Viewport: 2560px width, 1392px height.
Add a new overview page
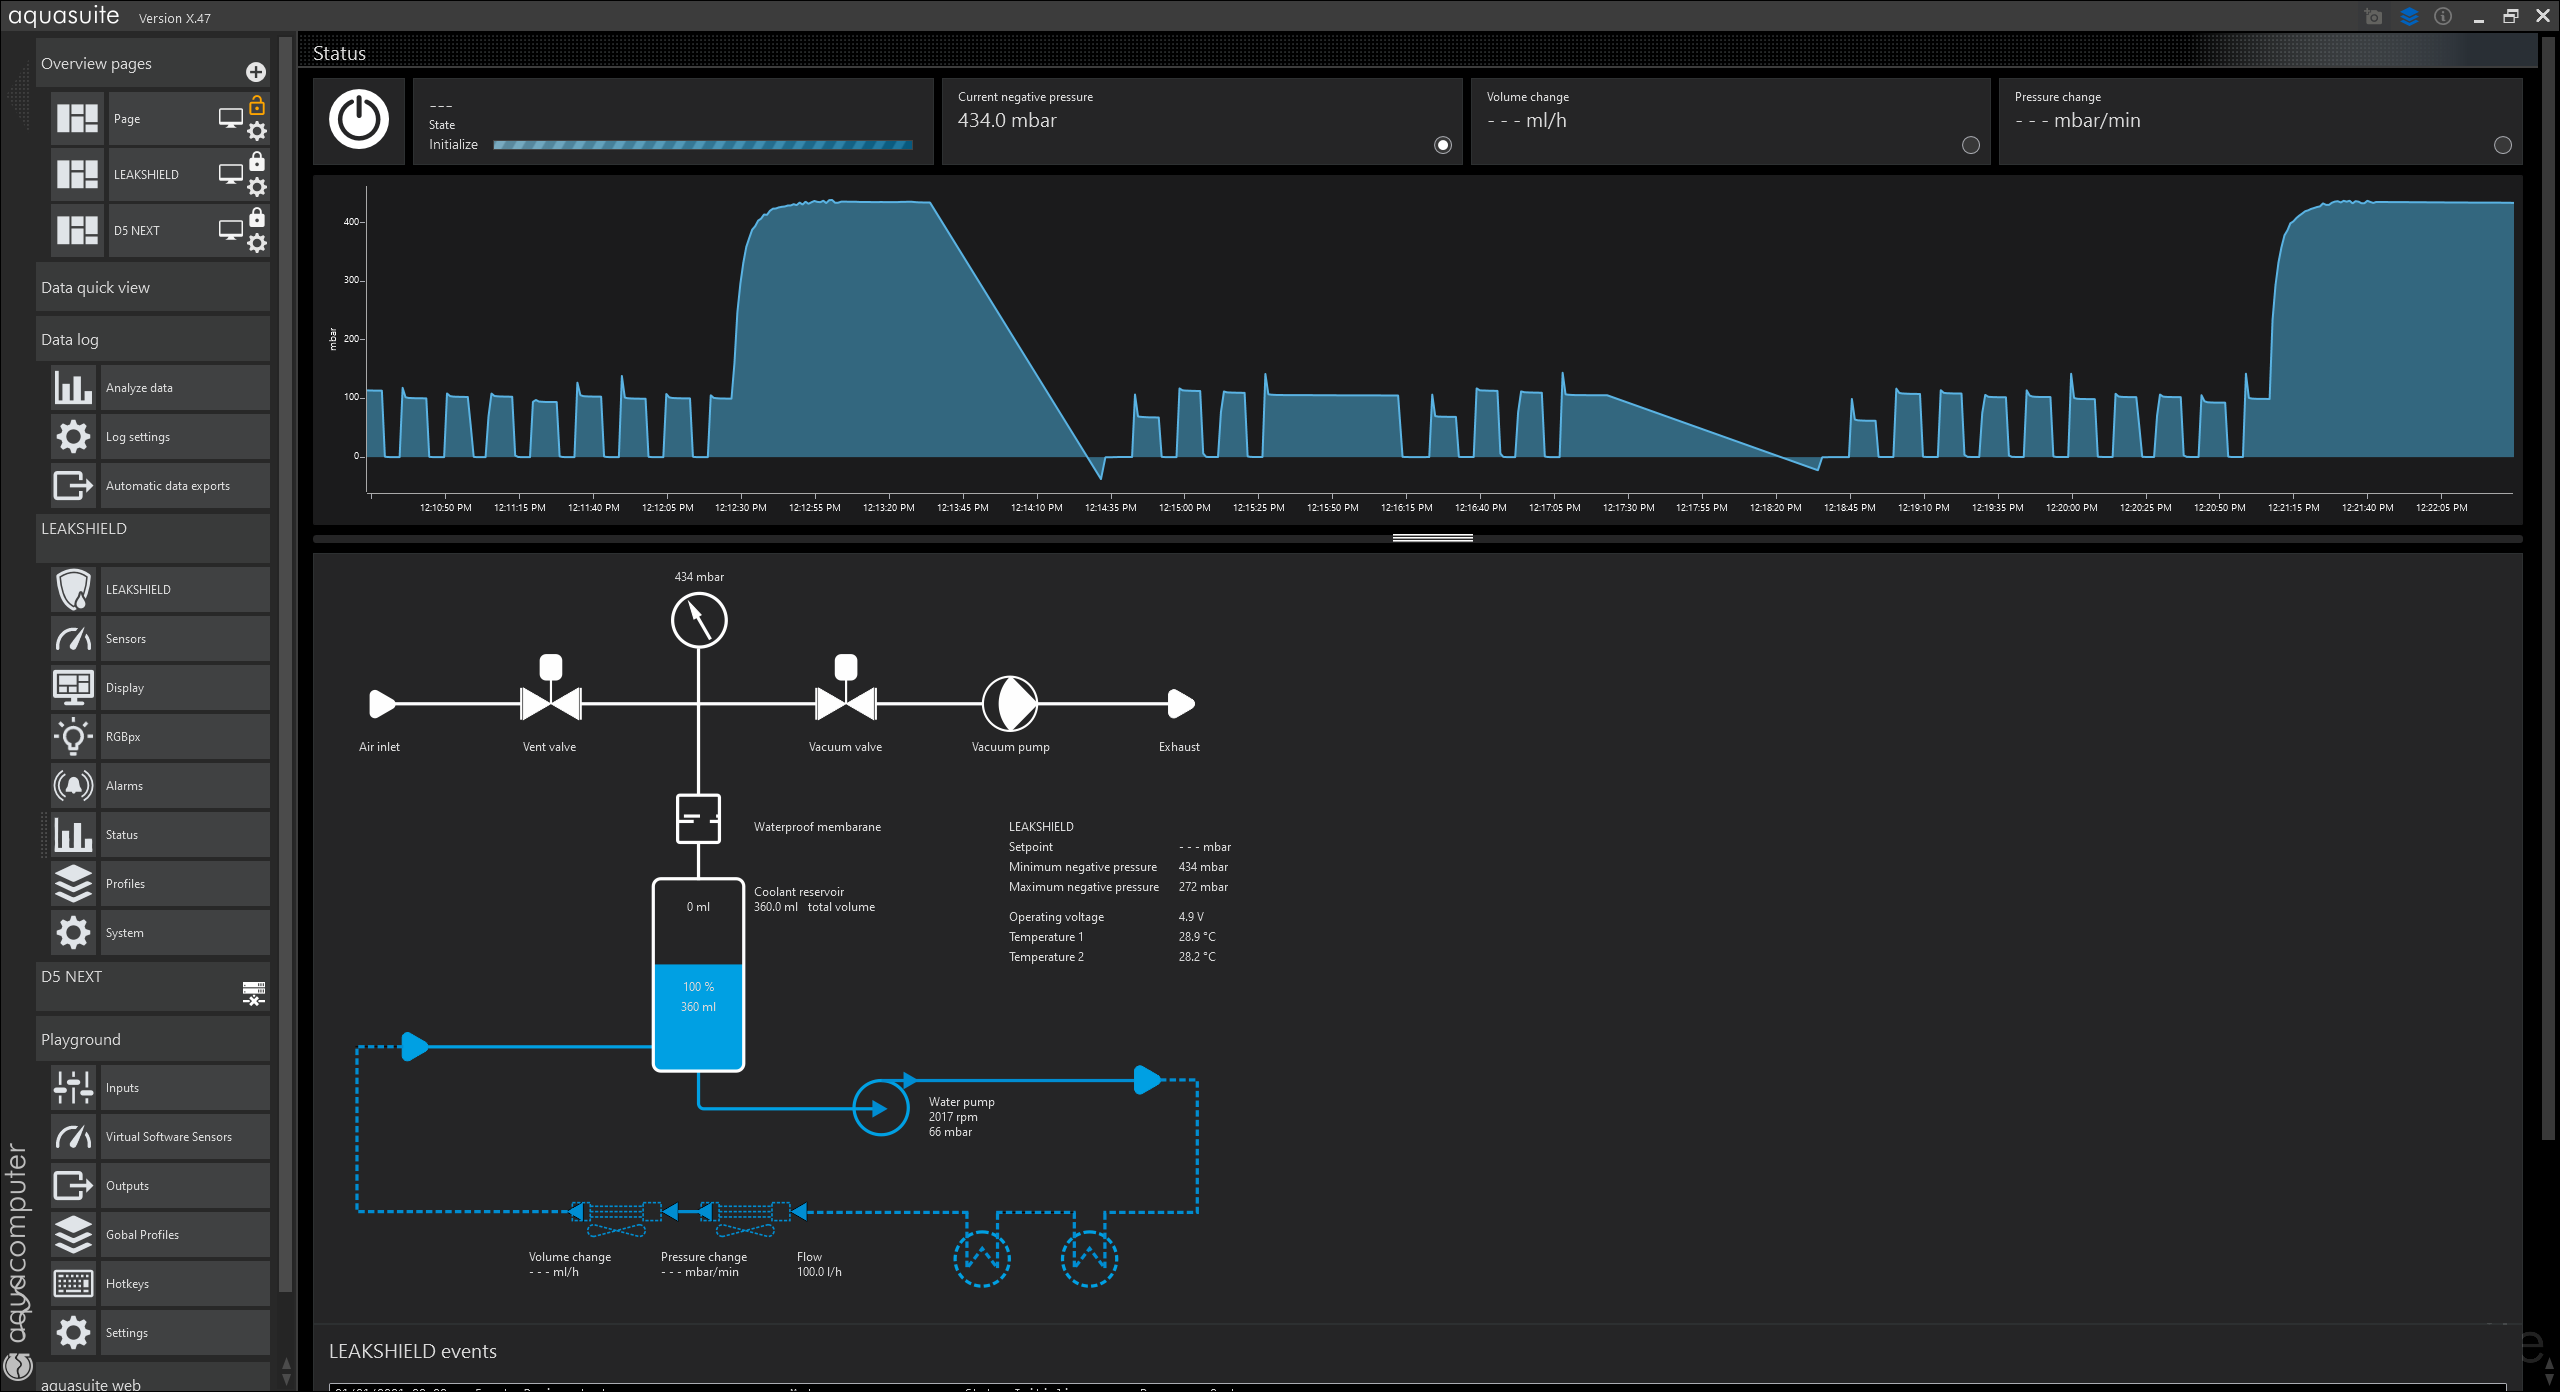click(256, 72)
